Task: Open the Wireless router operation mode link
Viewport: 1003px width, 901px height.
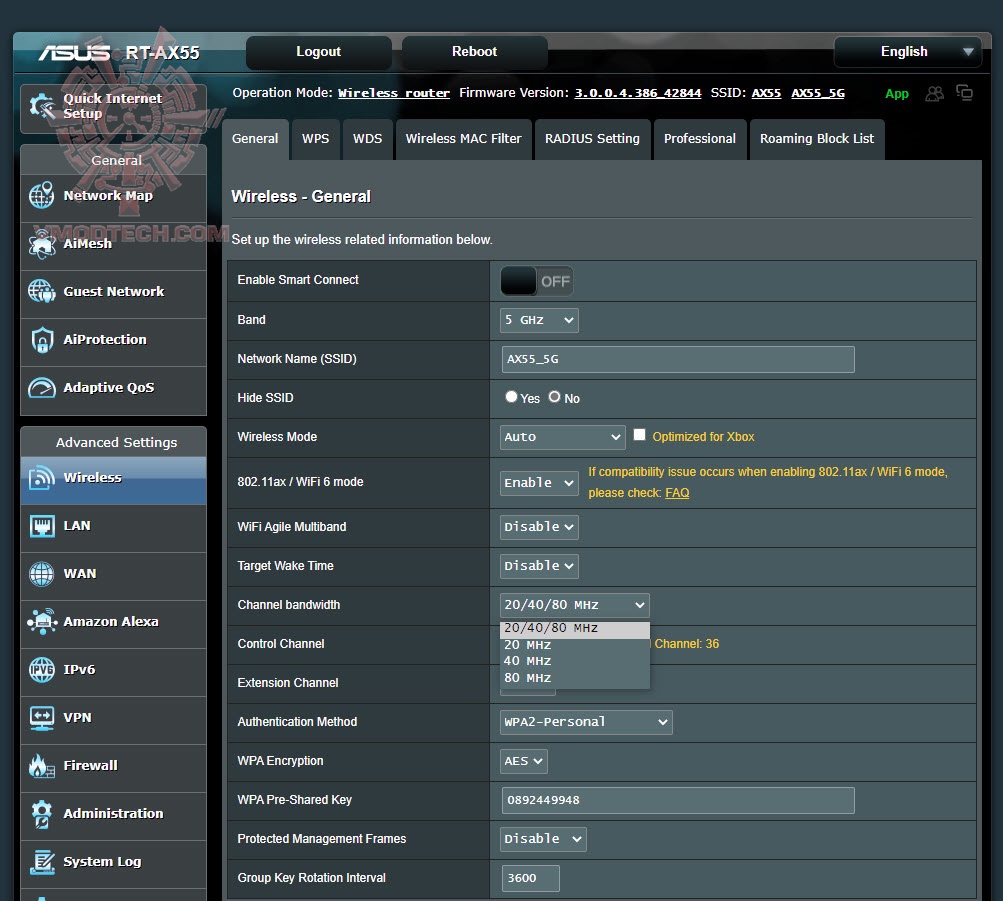Action: tap(394, 93)
